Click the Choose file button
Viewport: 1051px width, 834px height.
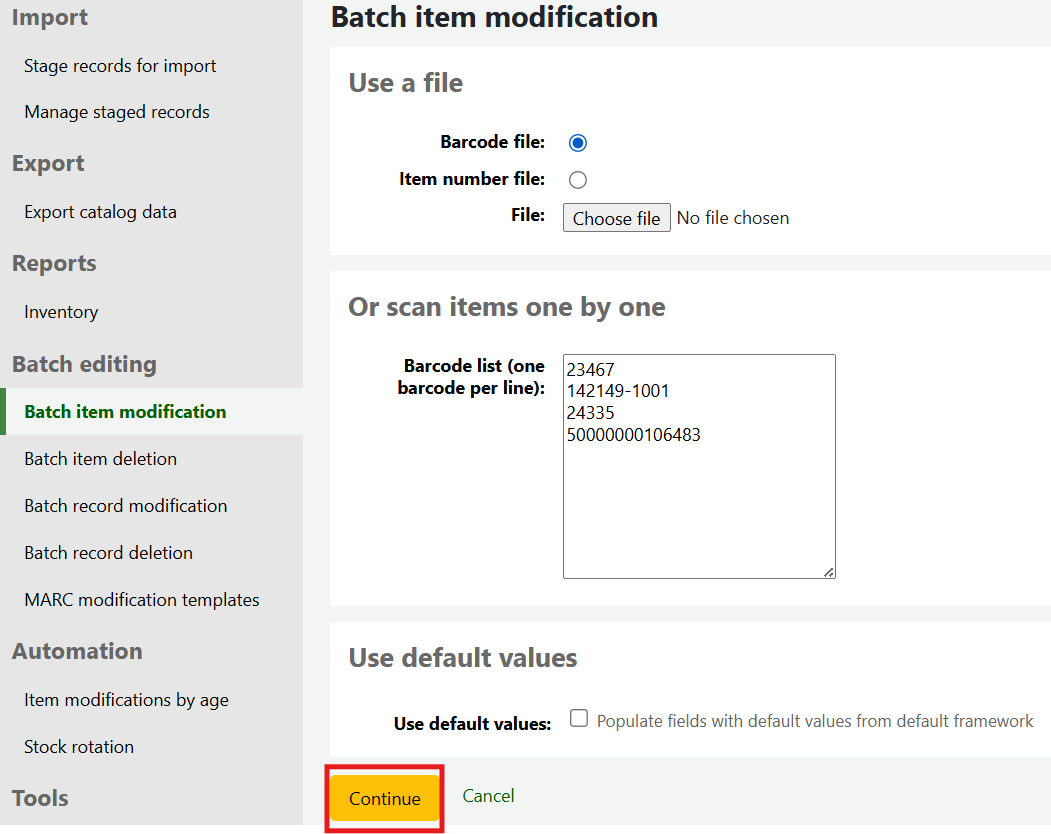click(x=616, y=218)
